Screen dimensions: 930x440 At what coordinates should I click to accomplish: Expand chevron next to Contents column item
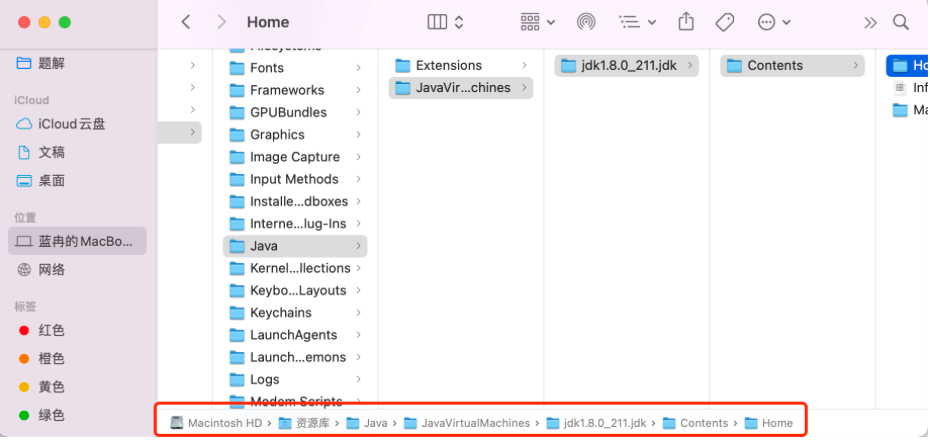(856, 66)
